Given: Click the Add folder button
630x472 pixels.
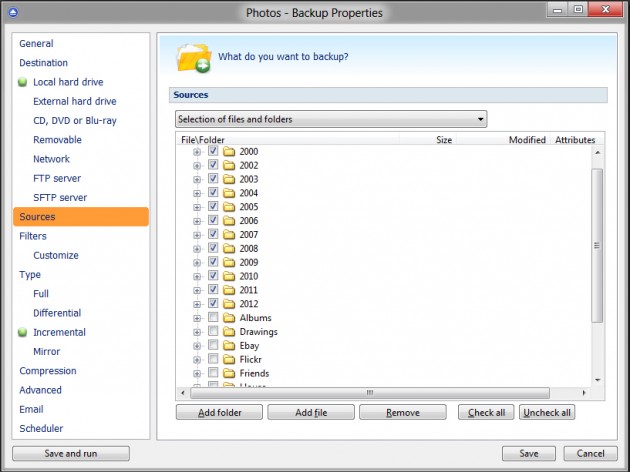Looking at the screenshot, I should pos(219,412).
